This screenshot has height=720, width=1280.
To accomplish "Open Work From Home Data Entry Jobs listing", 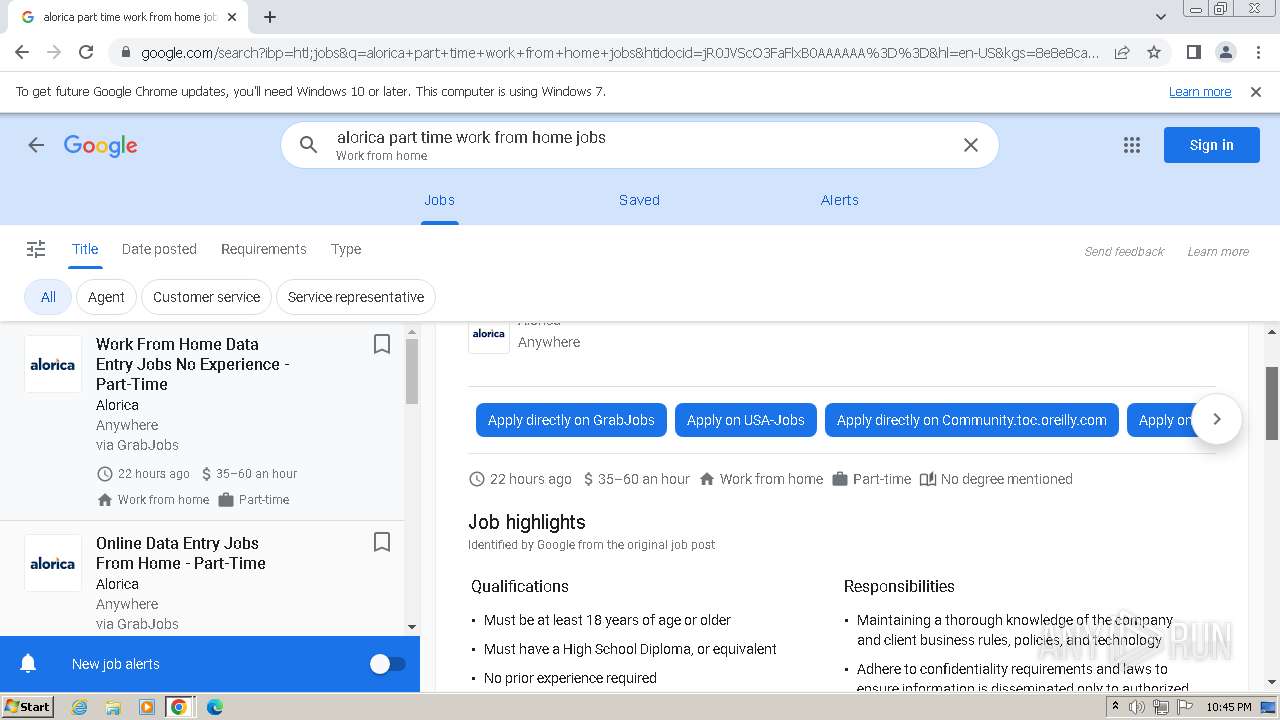I will (193, 364).
